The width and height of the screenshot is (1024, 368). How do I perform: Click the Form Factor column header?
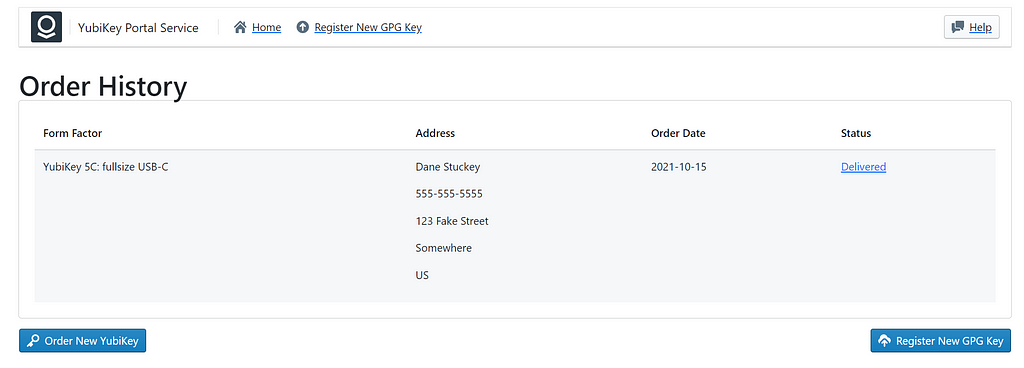[72, 133]
